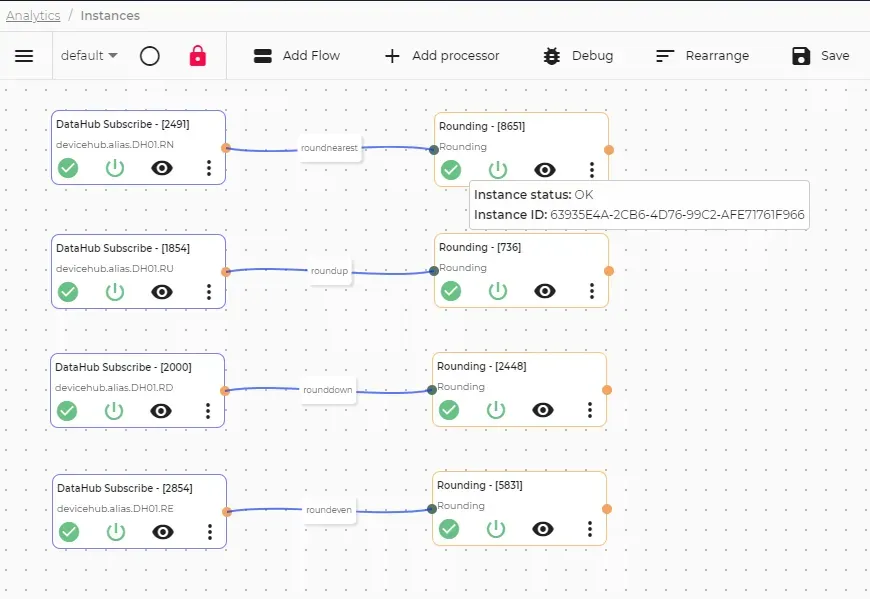Viewport: 870px width, 599px height.
Task: View Rounding [2448] with eye icon
Action: point(543,410)
